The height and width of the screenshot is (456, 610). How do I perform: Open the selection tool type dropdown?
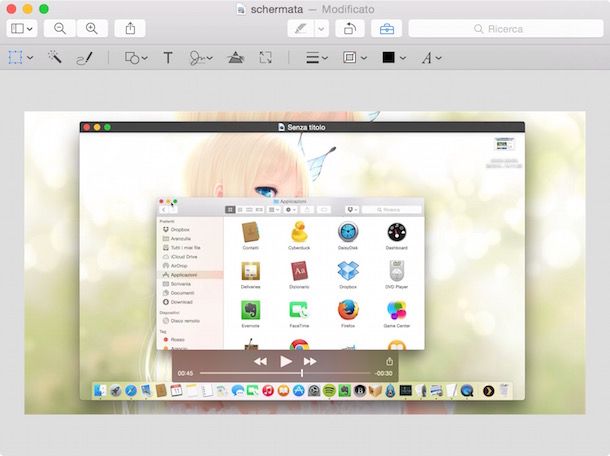[30, 58]
